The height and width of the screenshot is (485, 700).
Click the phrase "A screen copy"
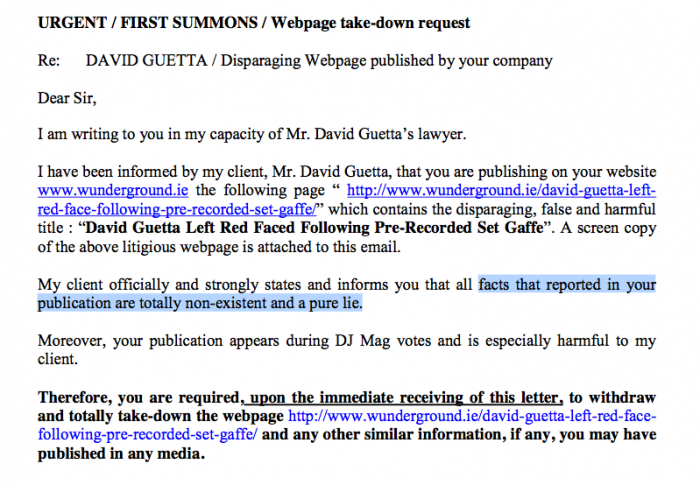pos(608,228)
